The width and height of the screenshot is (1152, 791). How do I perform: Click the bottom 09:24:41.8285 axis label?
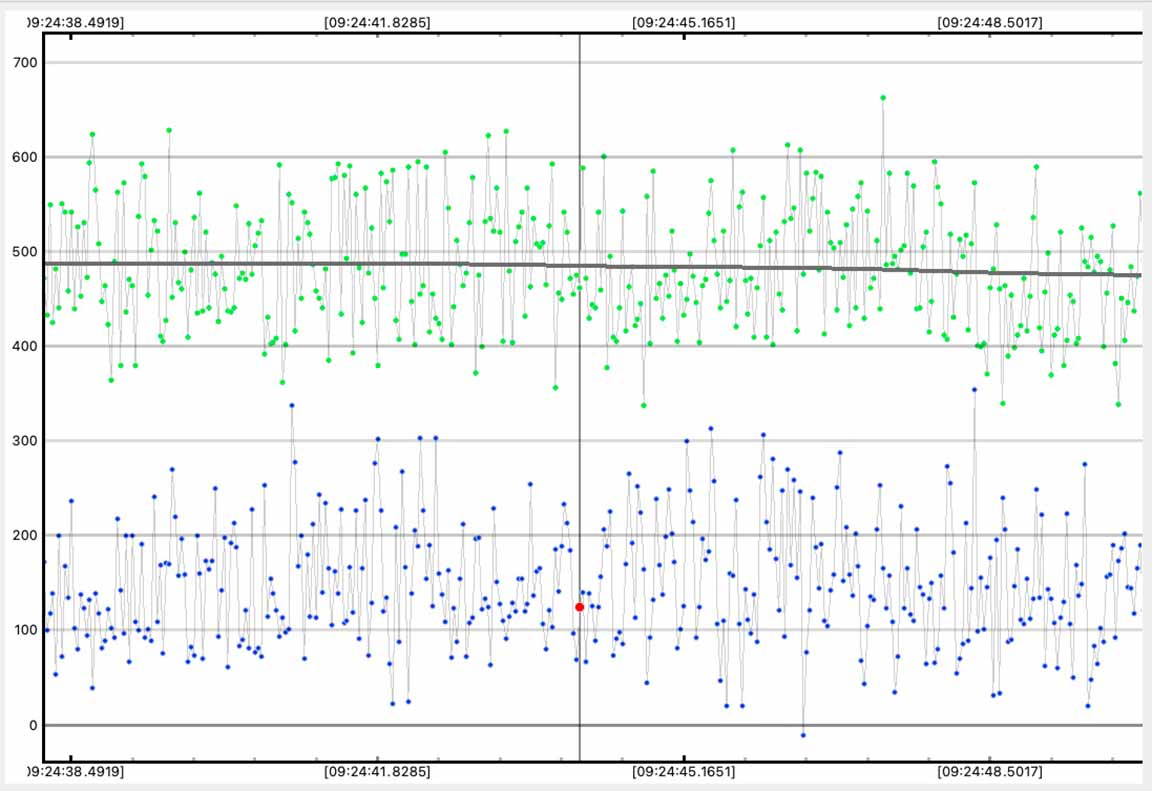tap(377, 772)
